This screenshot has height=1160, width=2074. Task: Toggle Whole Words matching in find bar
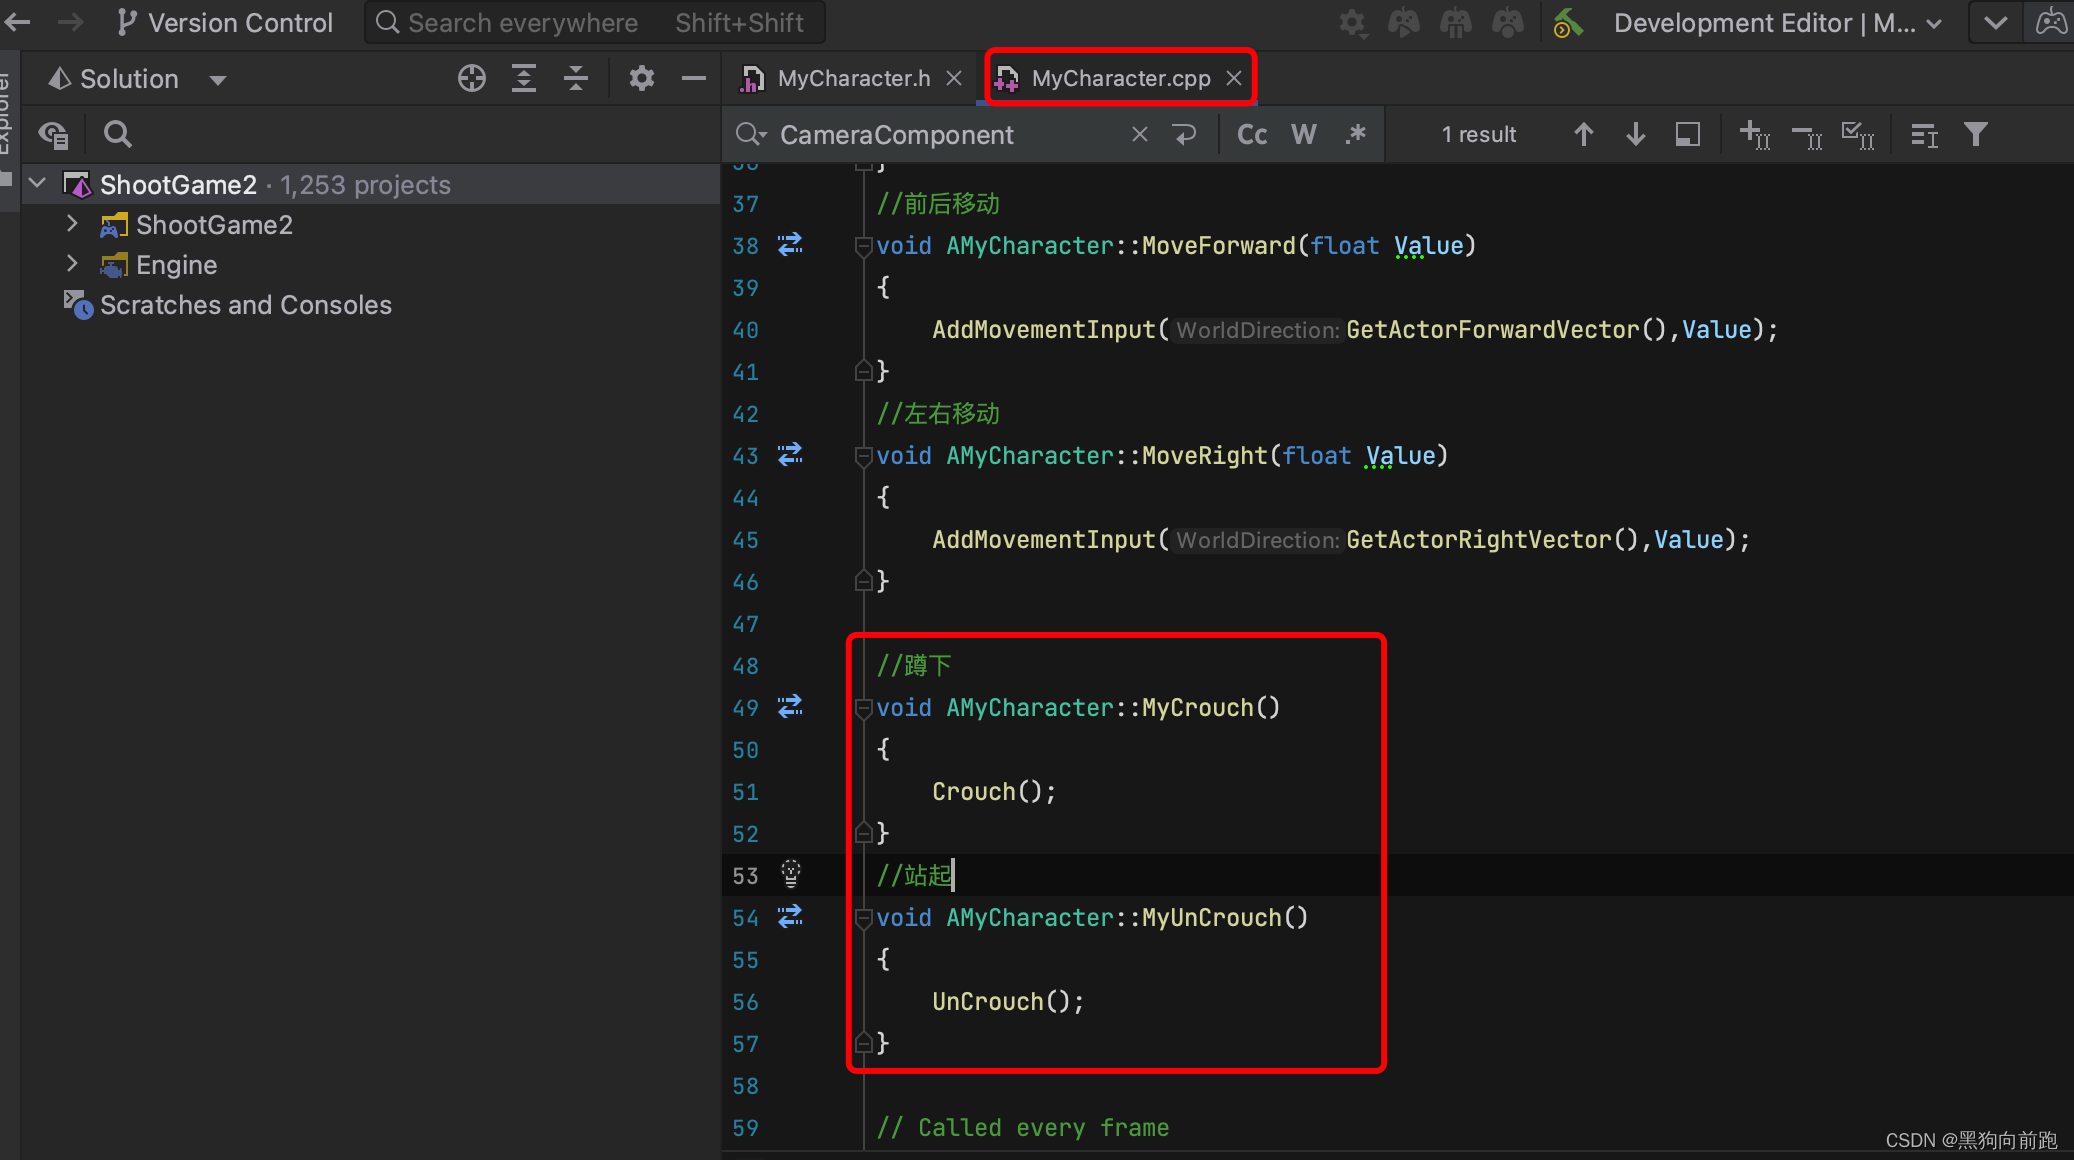(1305, 134)
